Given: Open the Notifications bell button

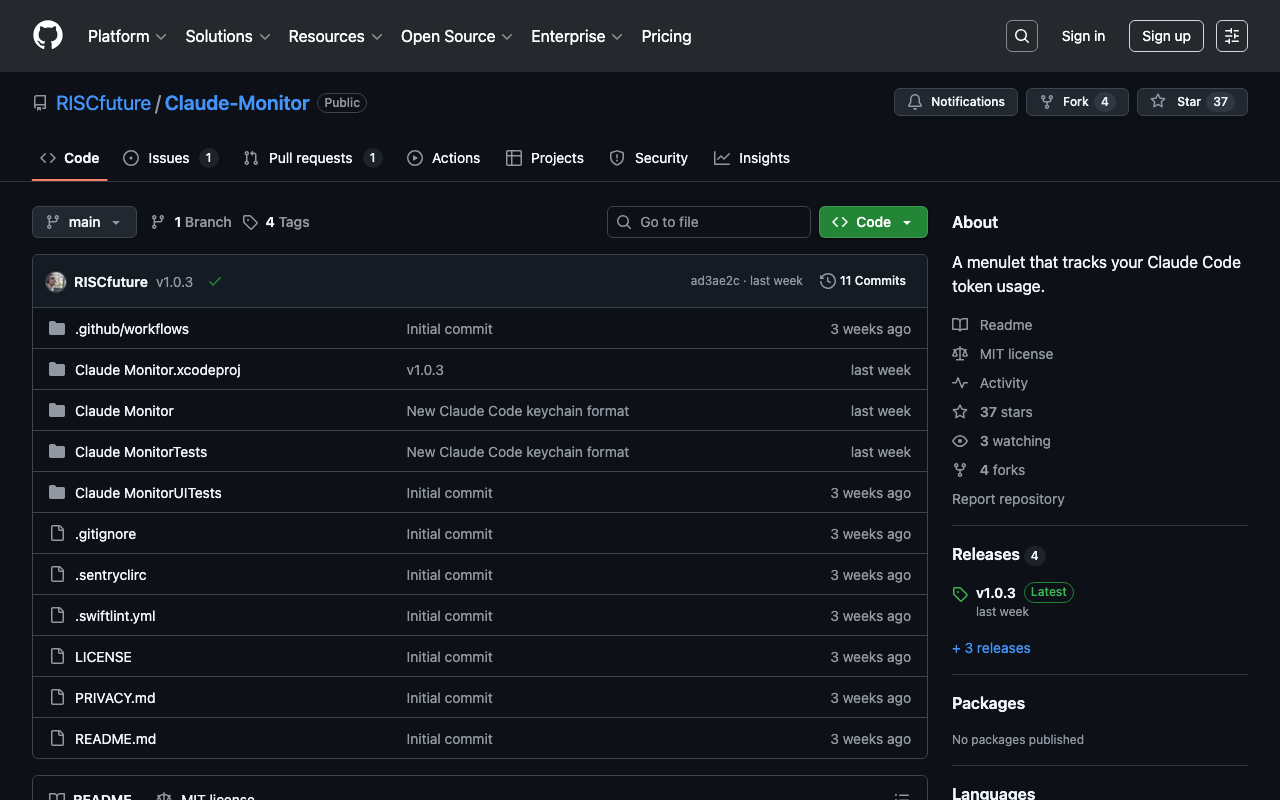Looking at the screenshot, I should tap(955, 102).
